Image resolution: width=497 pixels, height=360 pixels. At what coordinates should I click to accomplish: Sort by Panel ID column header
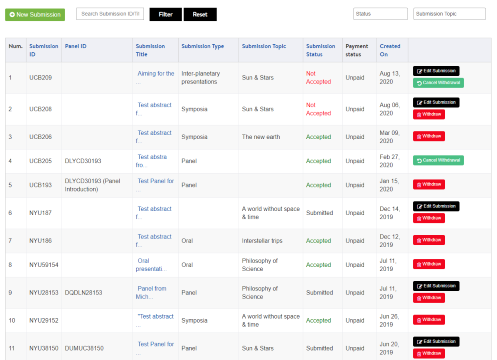[x=75, y=46]
